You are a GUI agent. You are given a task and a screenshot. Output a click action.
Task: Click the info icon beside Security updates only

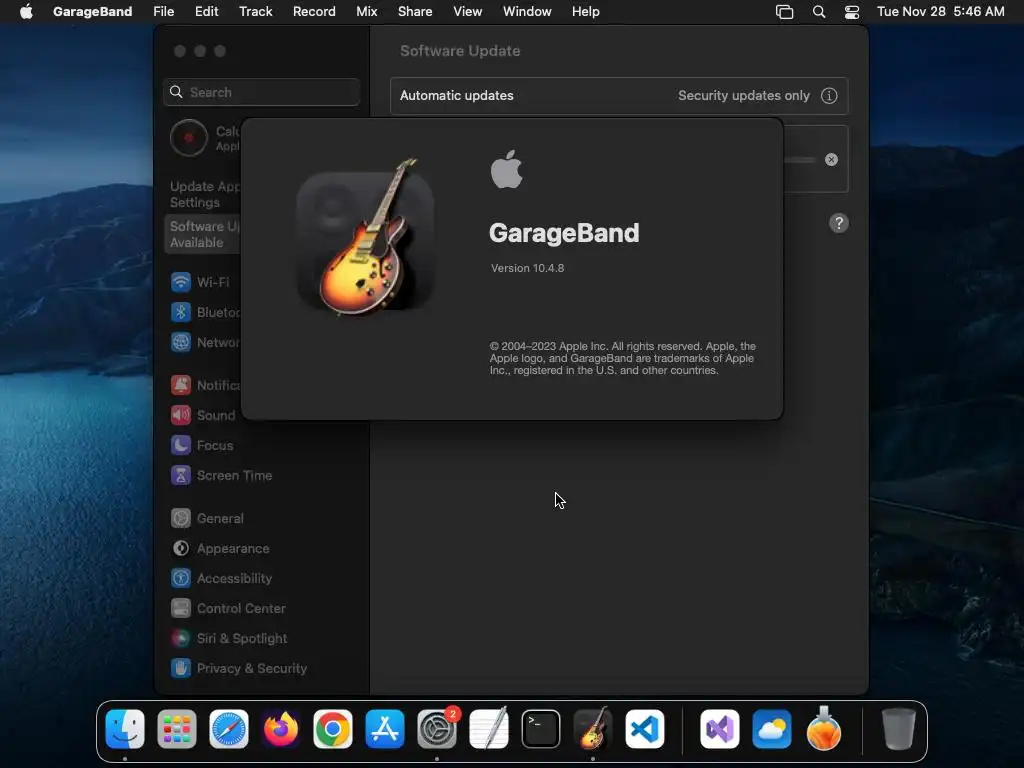coord(829,95)
